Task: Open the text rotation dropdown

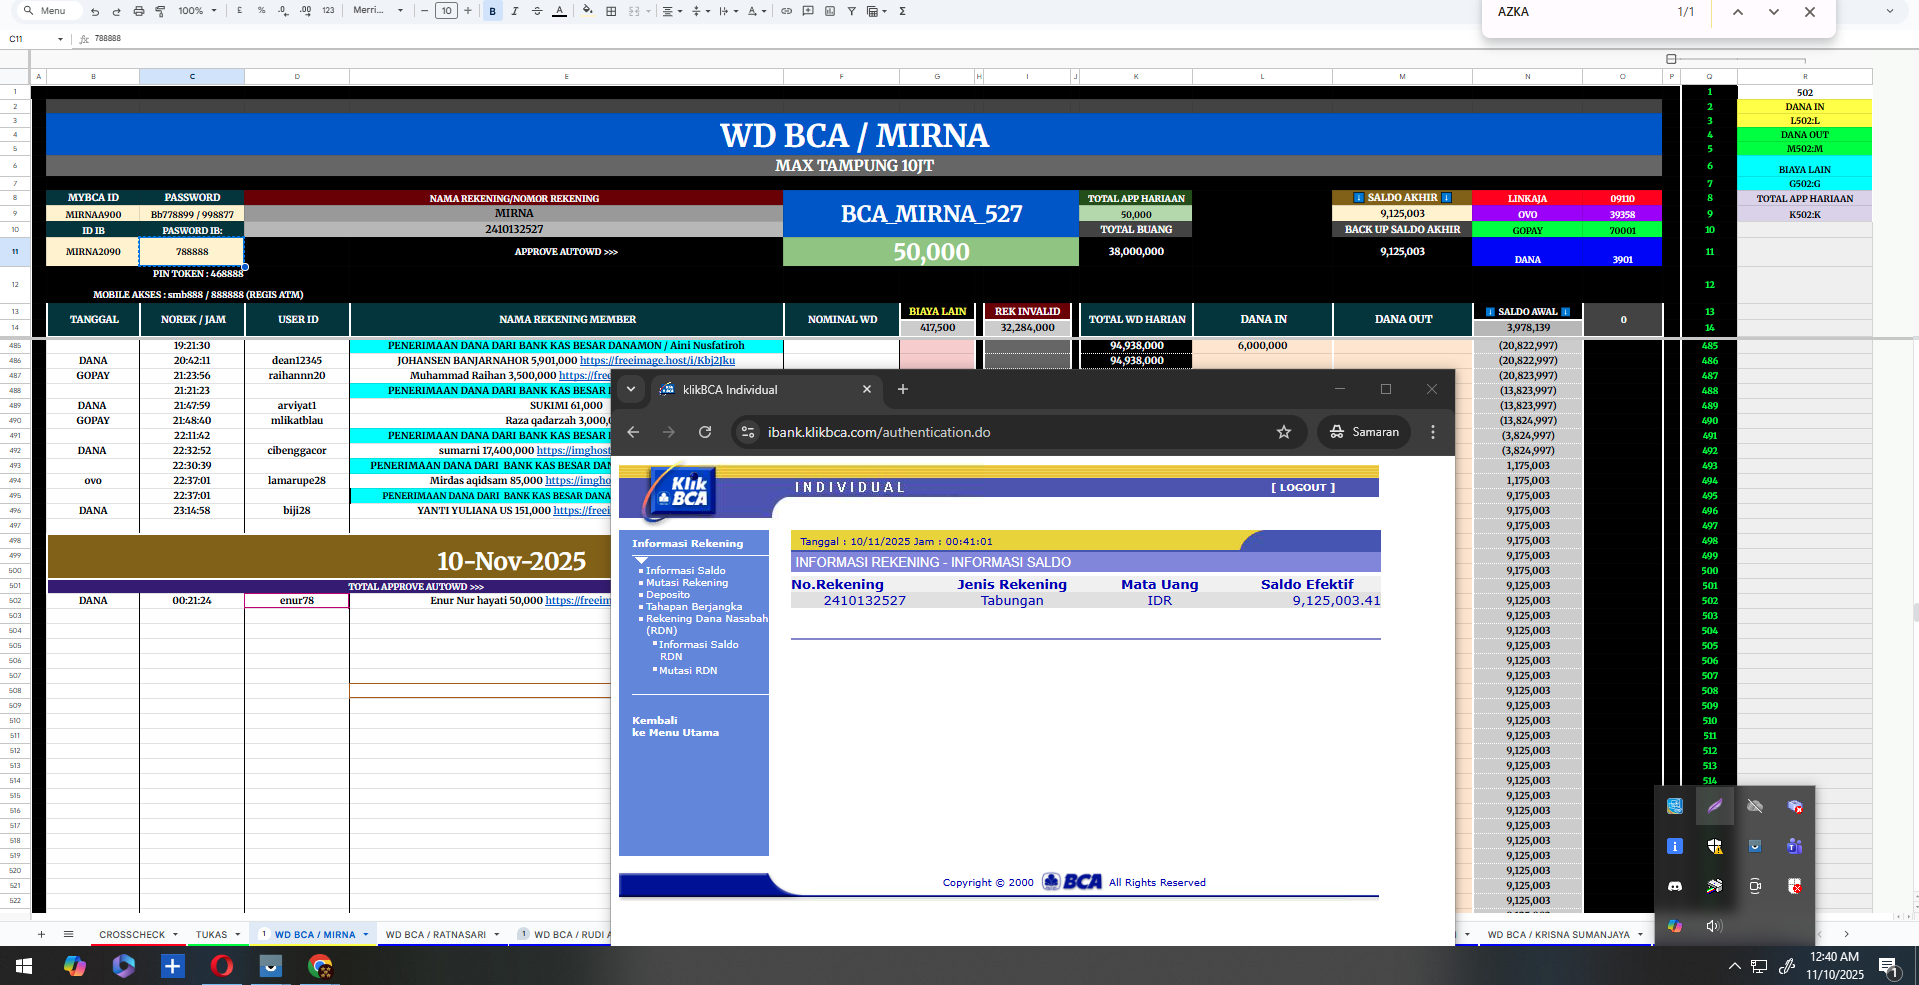Action: click(757, 11)
